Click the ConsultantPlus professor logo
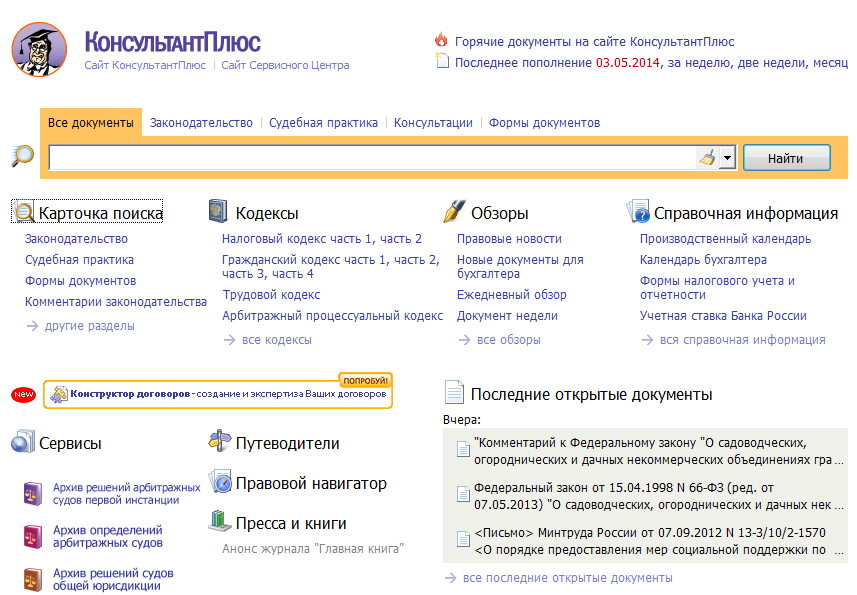 click(39, 49)
